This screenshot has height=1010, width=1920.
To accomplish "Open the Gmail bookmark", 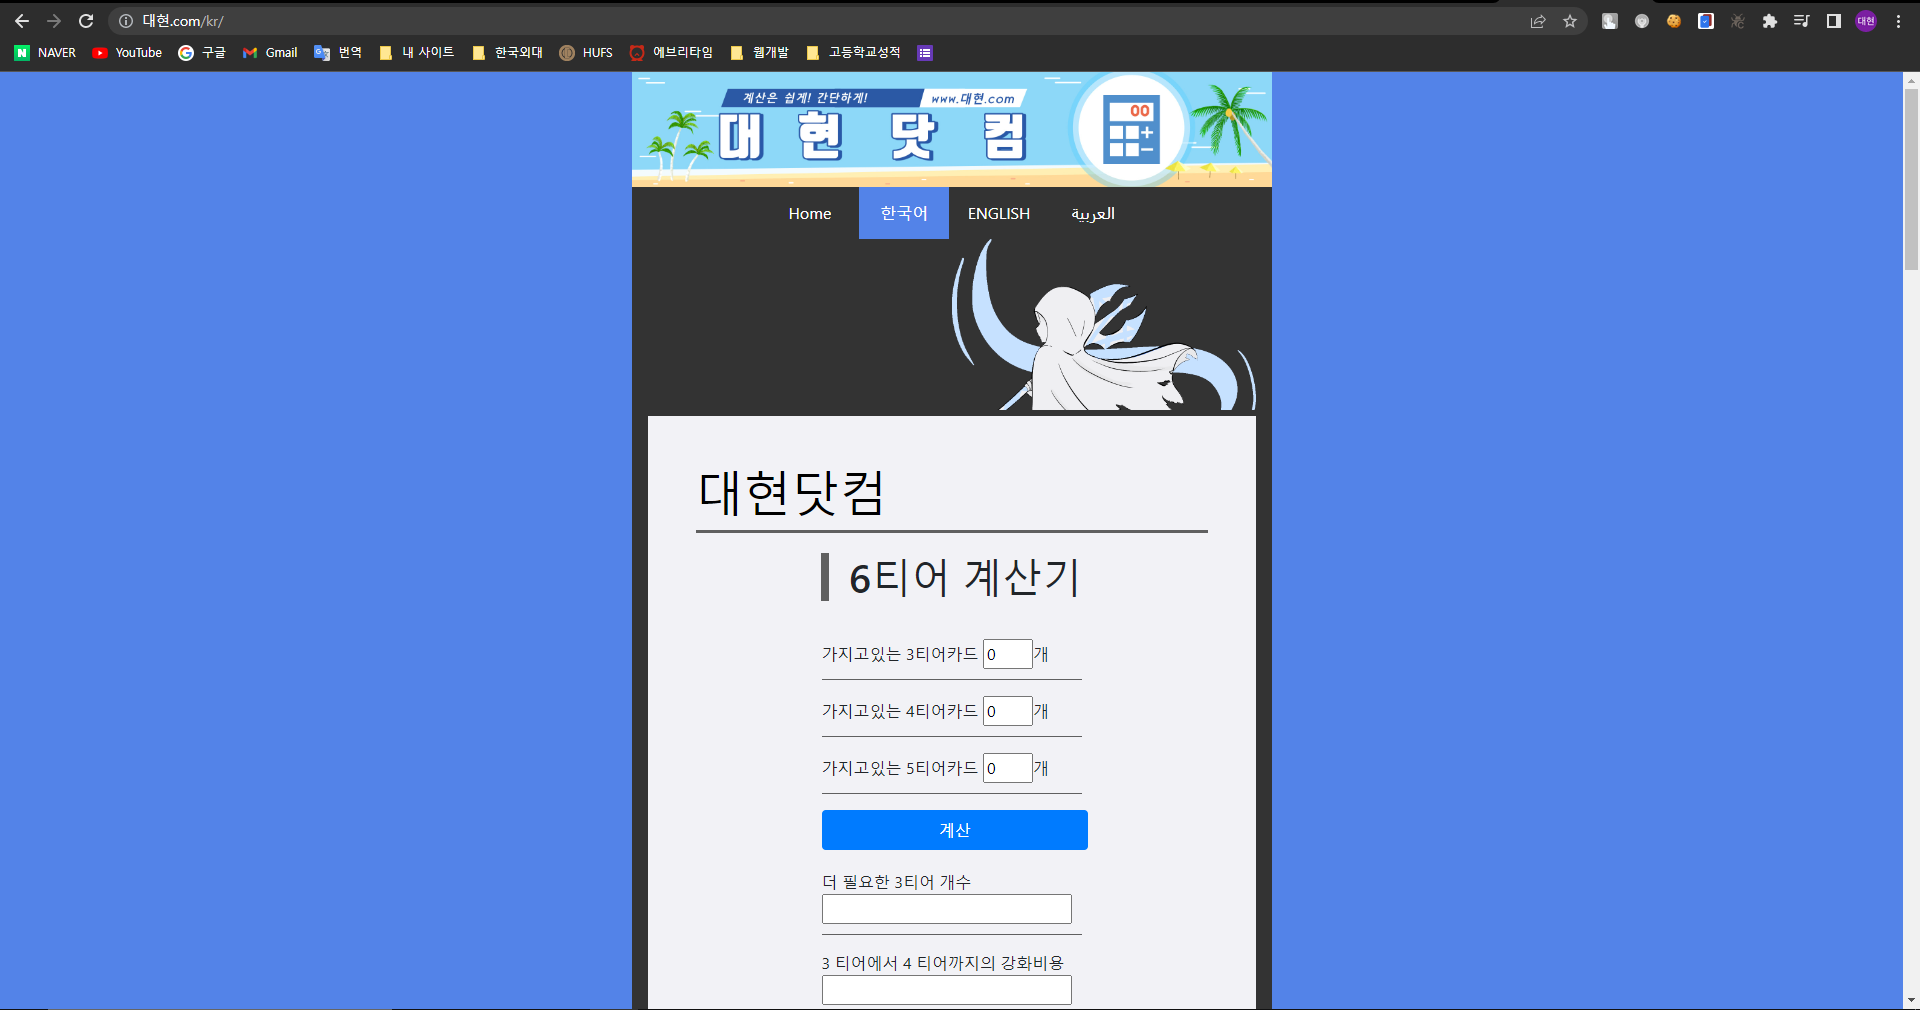I will pyautogui.click(x=269, y=52).
